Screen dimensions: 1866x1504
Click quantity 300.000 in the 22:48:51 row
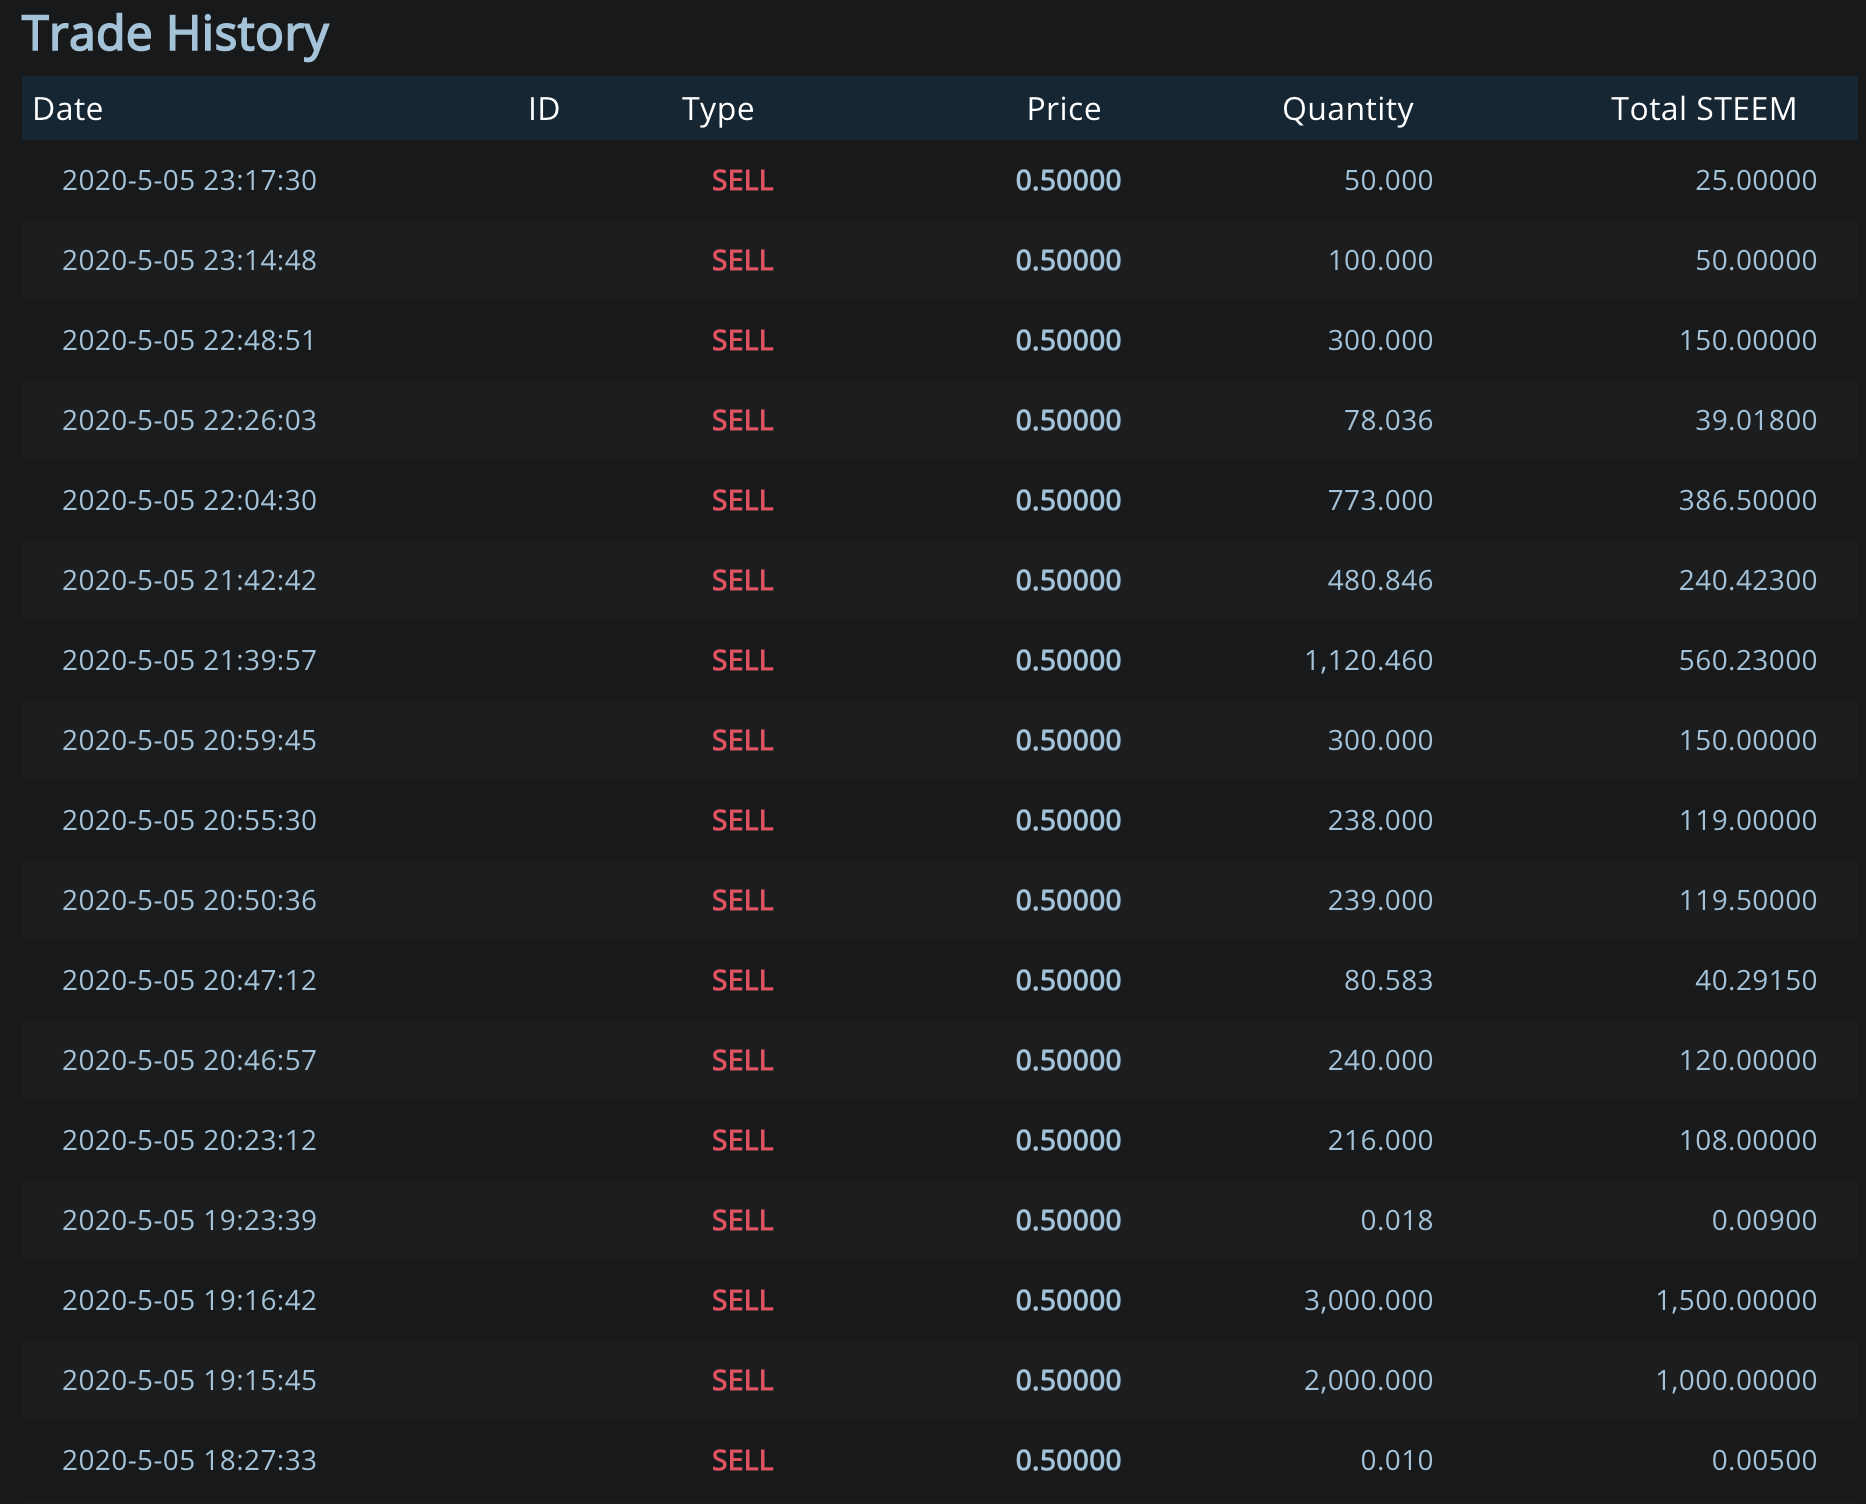click(x=1380, y=340)
